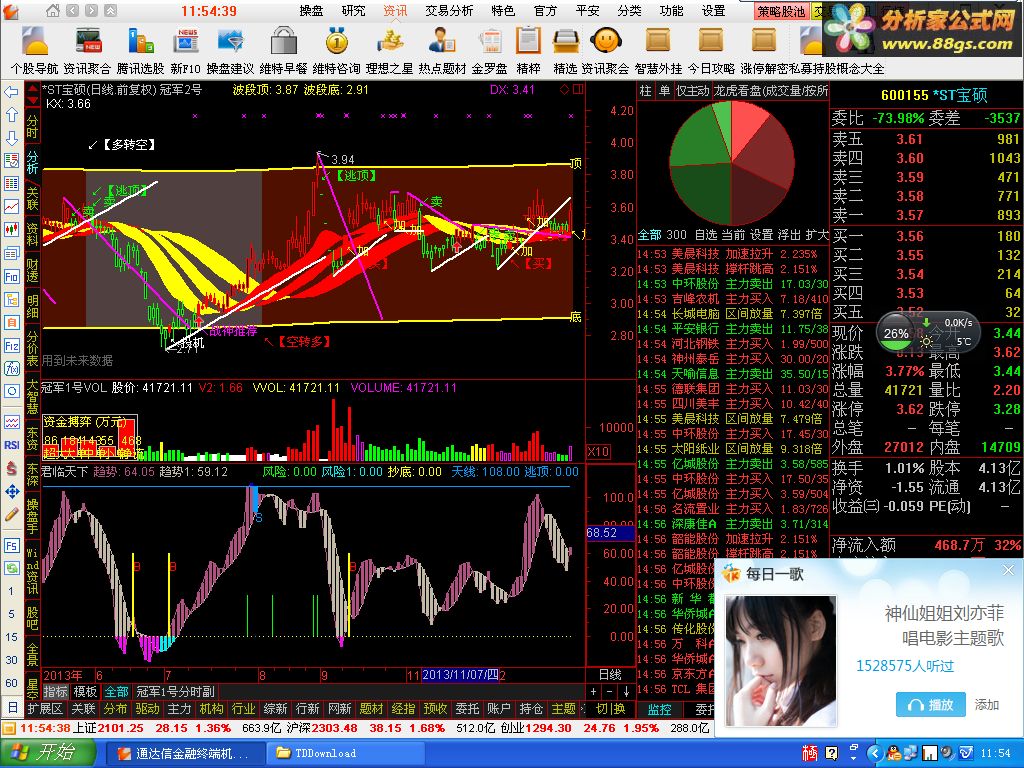This screenshot has height=768, width=1024.
Task: Click the candlestick chart icon in left sidebar
Action: 11,229
